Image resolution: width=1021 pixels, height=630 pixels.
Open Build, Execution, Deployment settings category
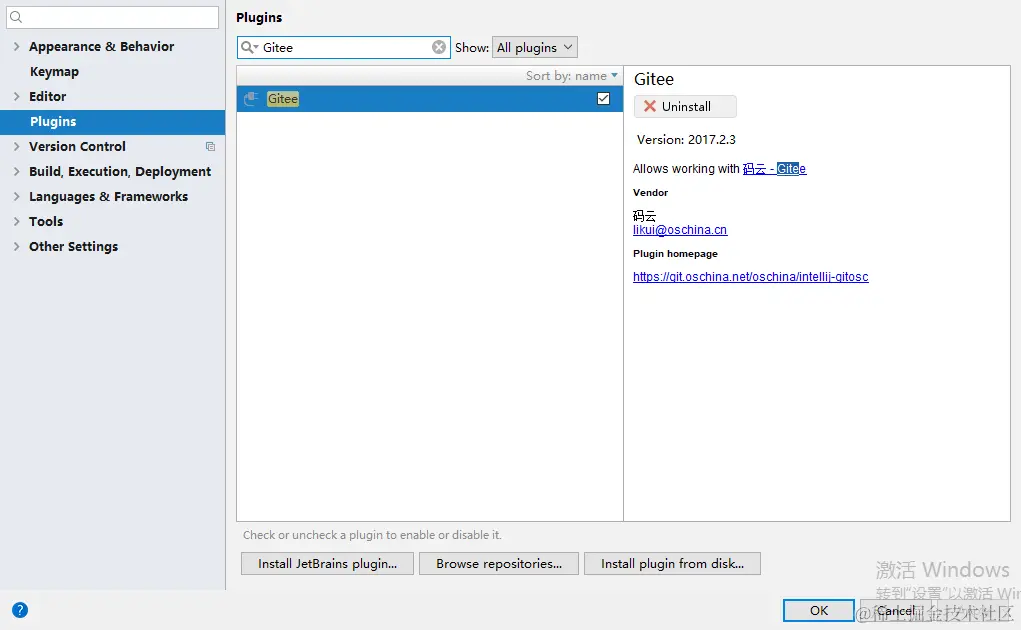click(x=120, y=172)
